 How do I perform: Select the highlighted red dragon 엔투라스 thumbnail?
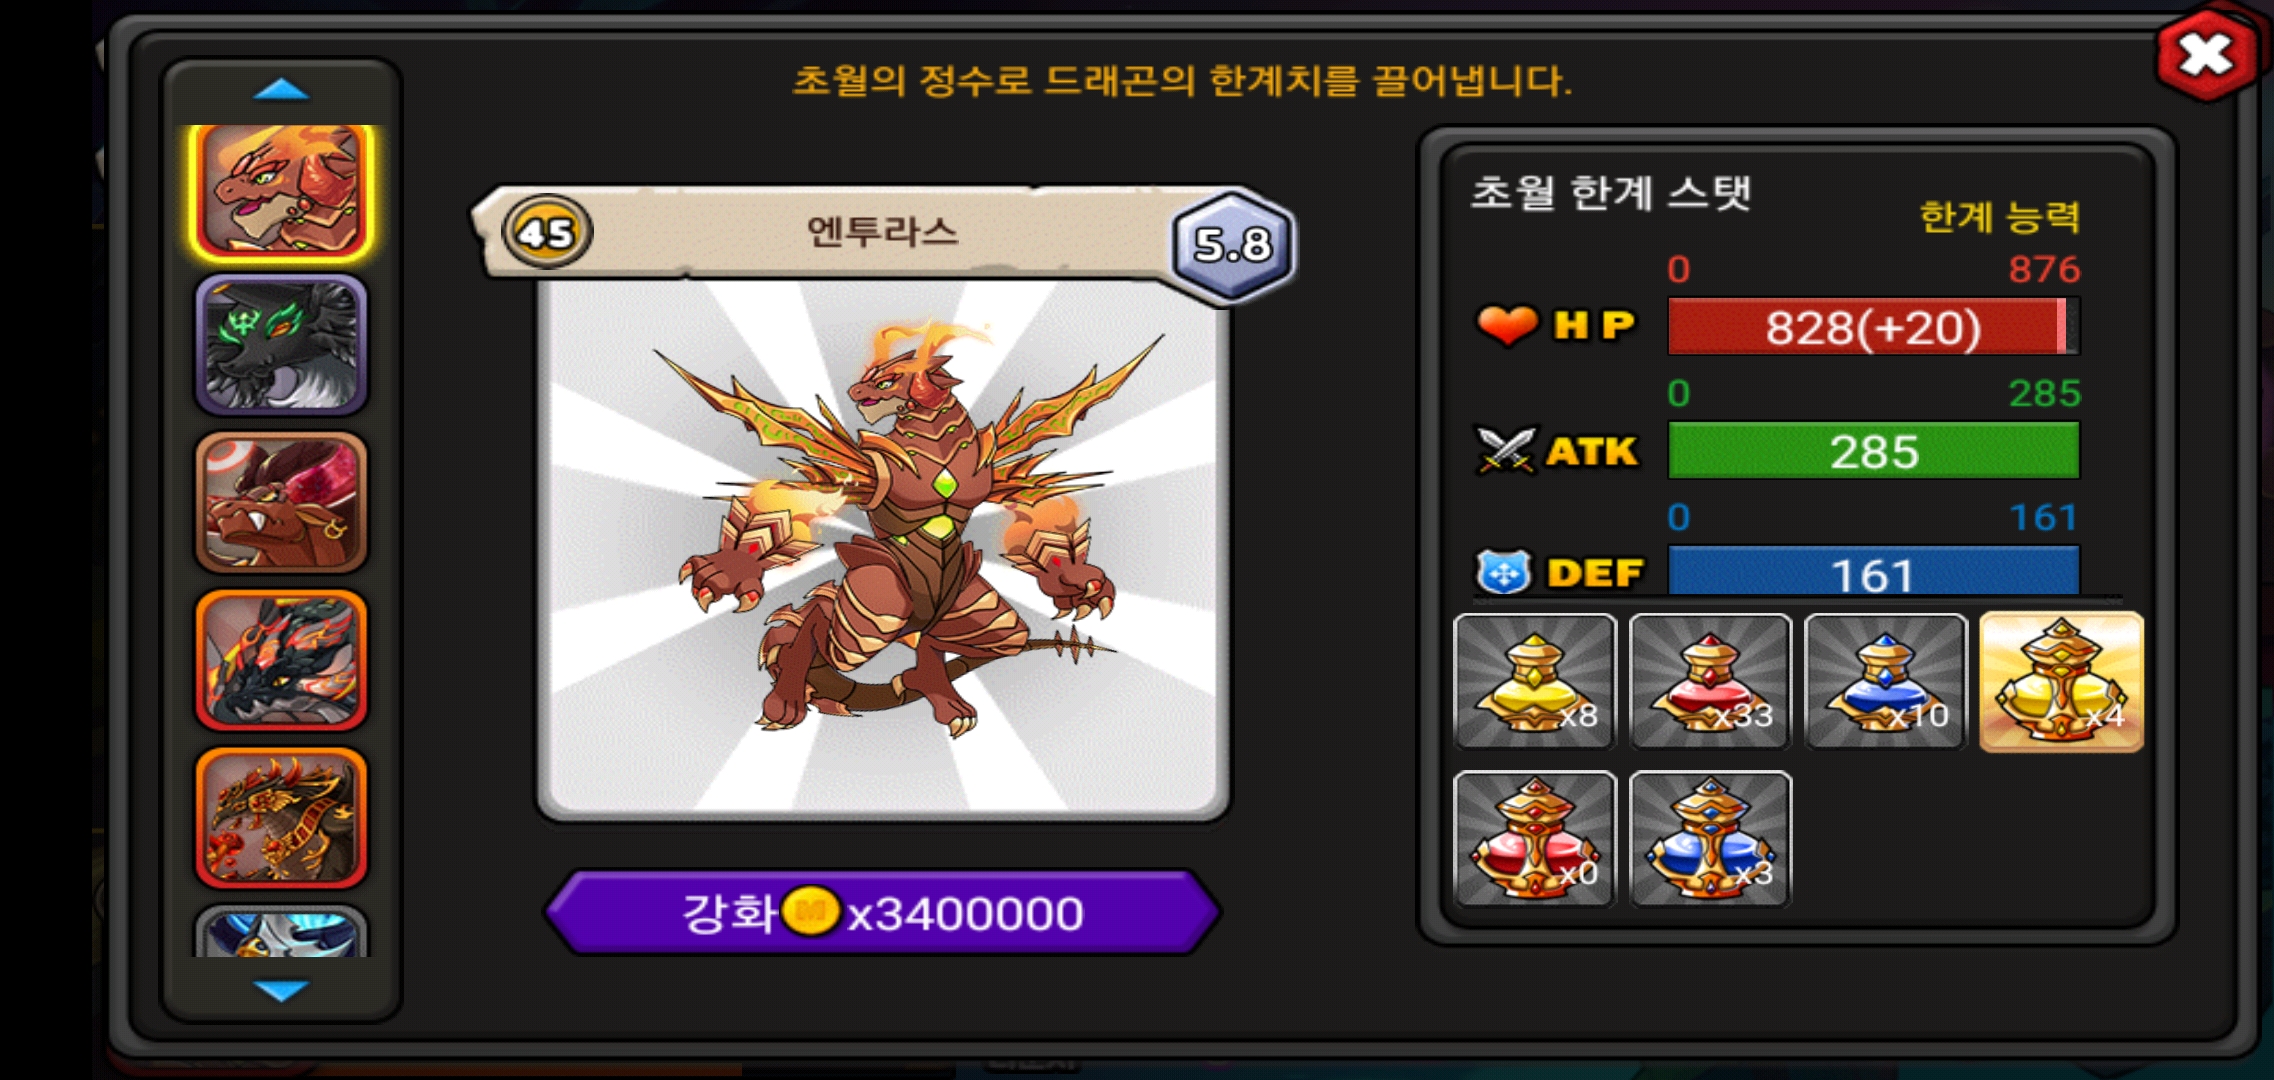[x=282, y=190]
